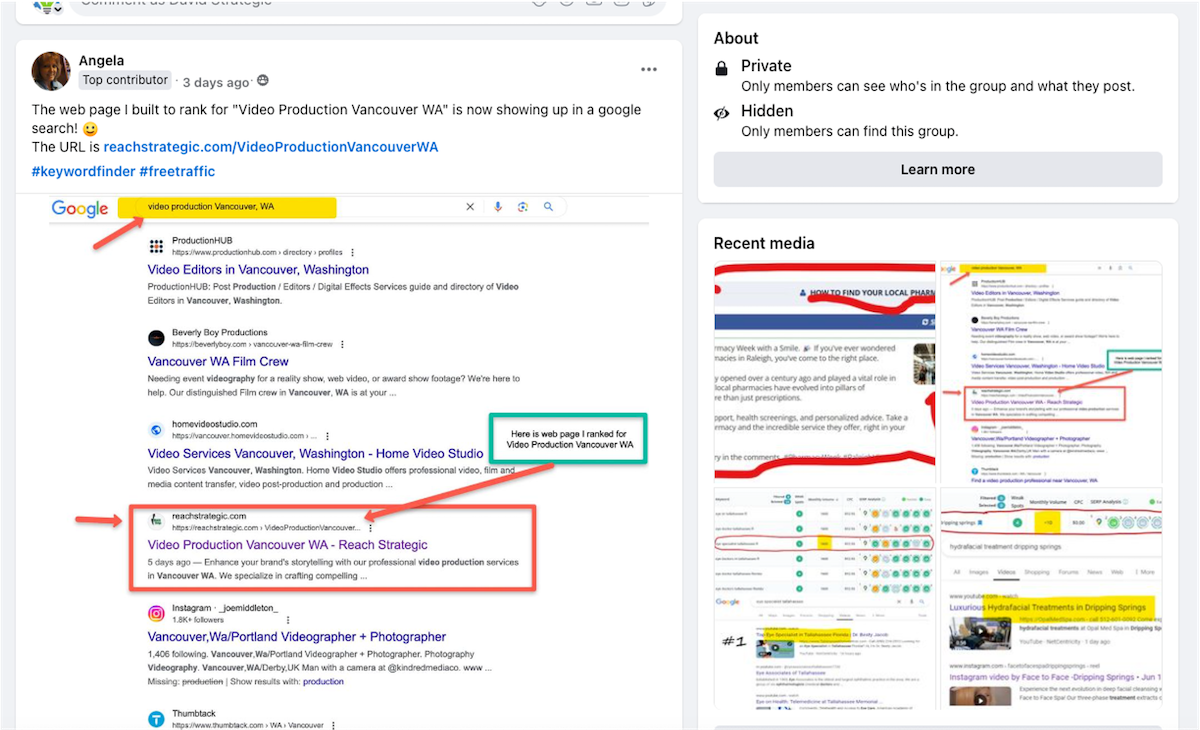Click the Top contributor badge
This screenshot has width=1200, height=730.
tap(125, 80)
